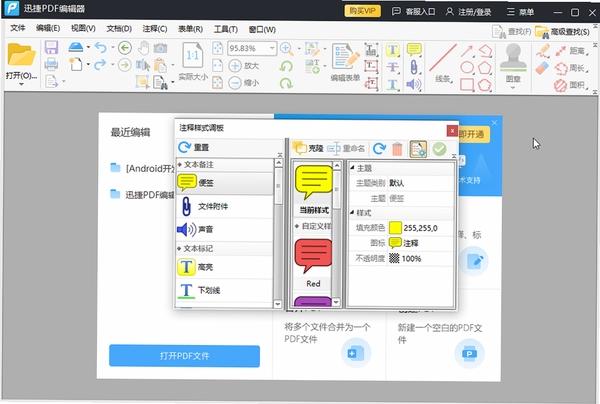This screenshot has height=404, width=600.
Task: Click the Print icon in the toolbar
Action: 51,65
